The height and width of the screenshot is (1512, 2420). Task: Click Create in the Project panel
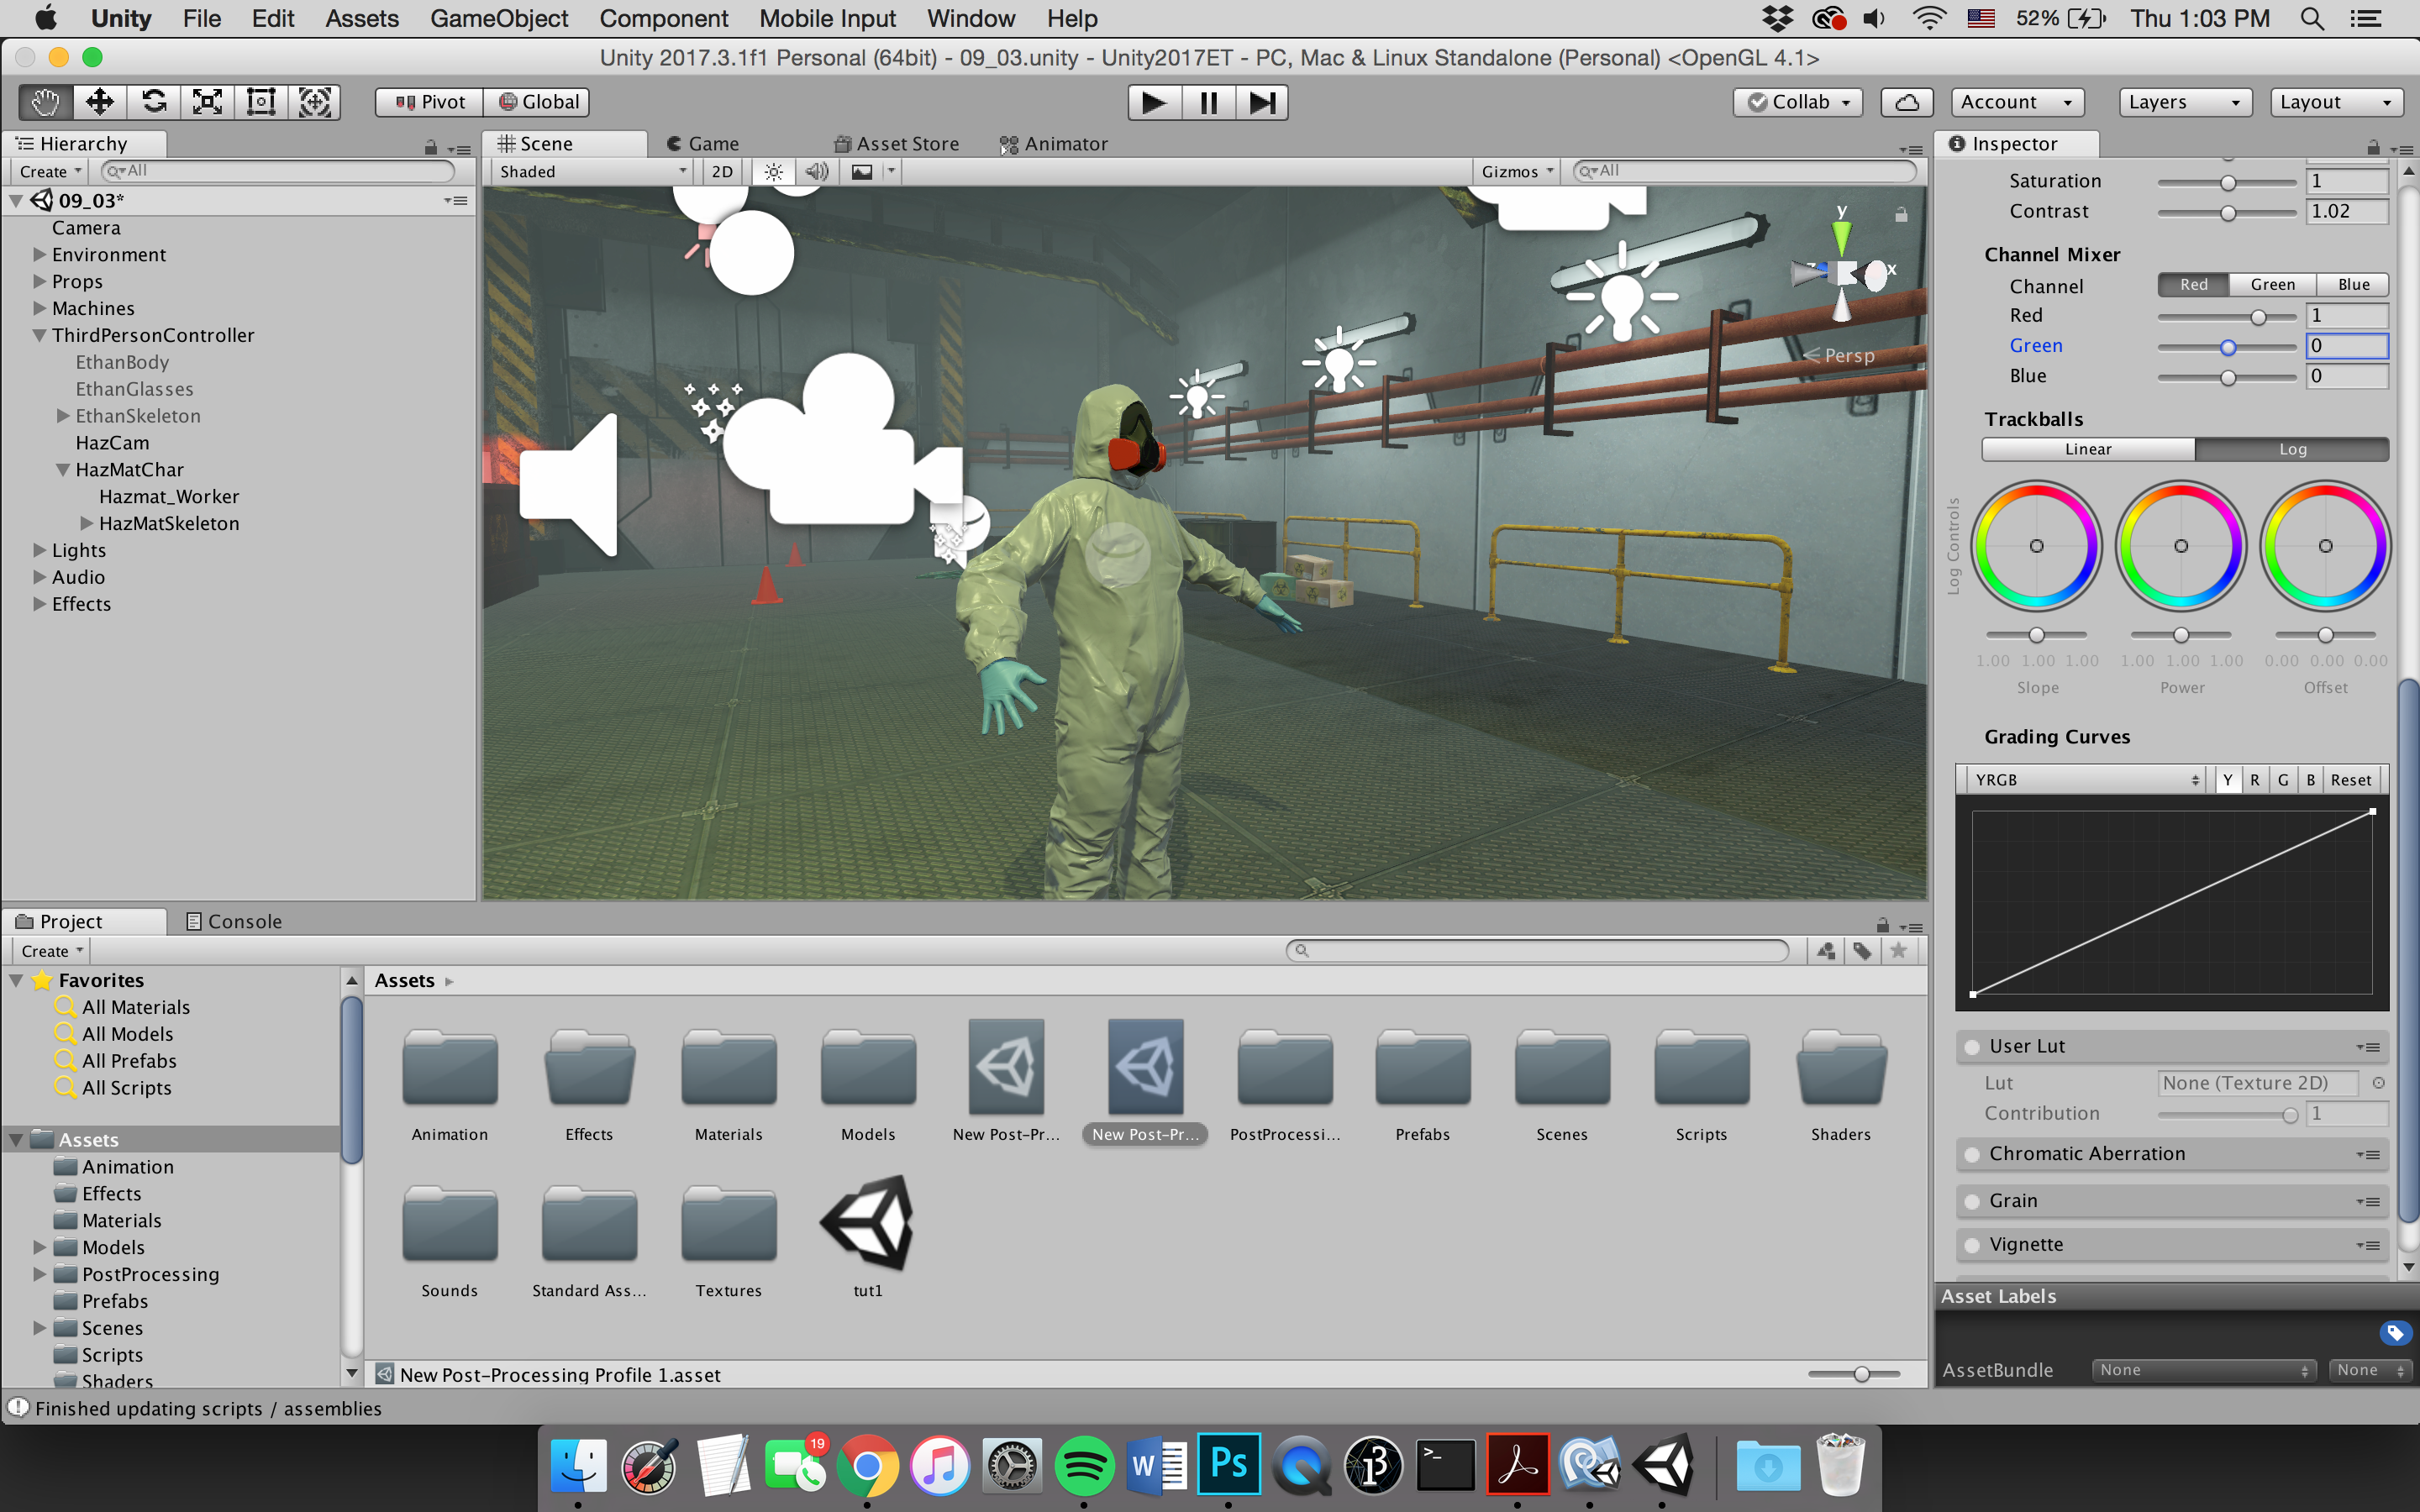[x=52, y=950]
